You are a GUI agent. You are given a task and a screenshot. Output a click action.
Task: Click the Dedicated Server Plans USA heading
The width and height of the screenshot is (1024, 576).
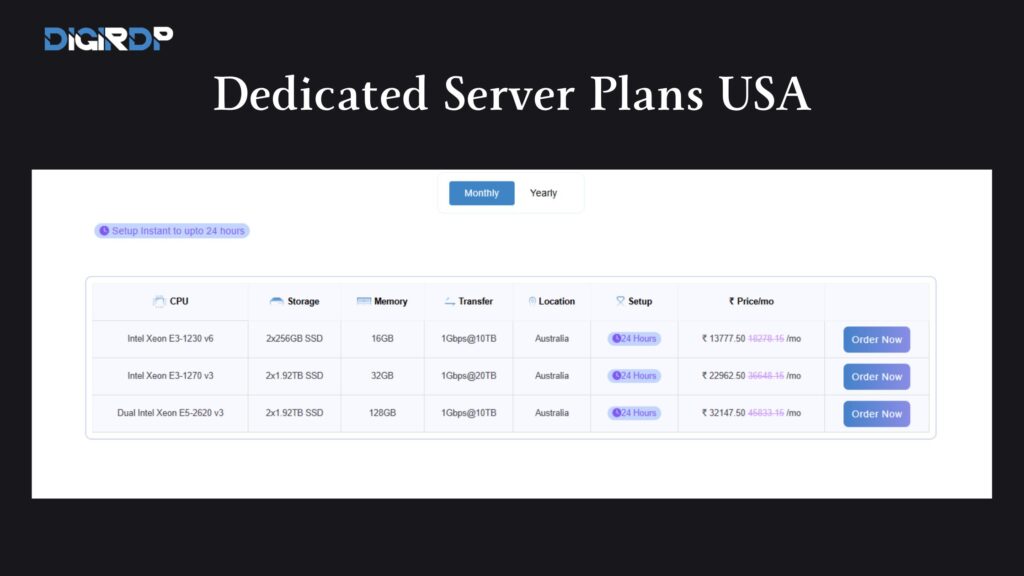[511, 95]
